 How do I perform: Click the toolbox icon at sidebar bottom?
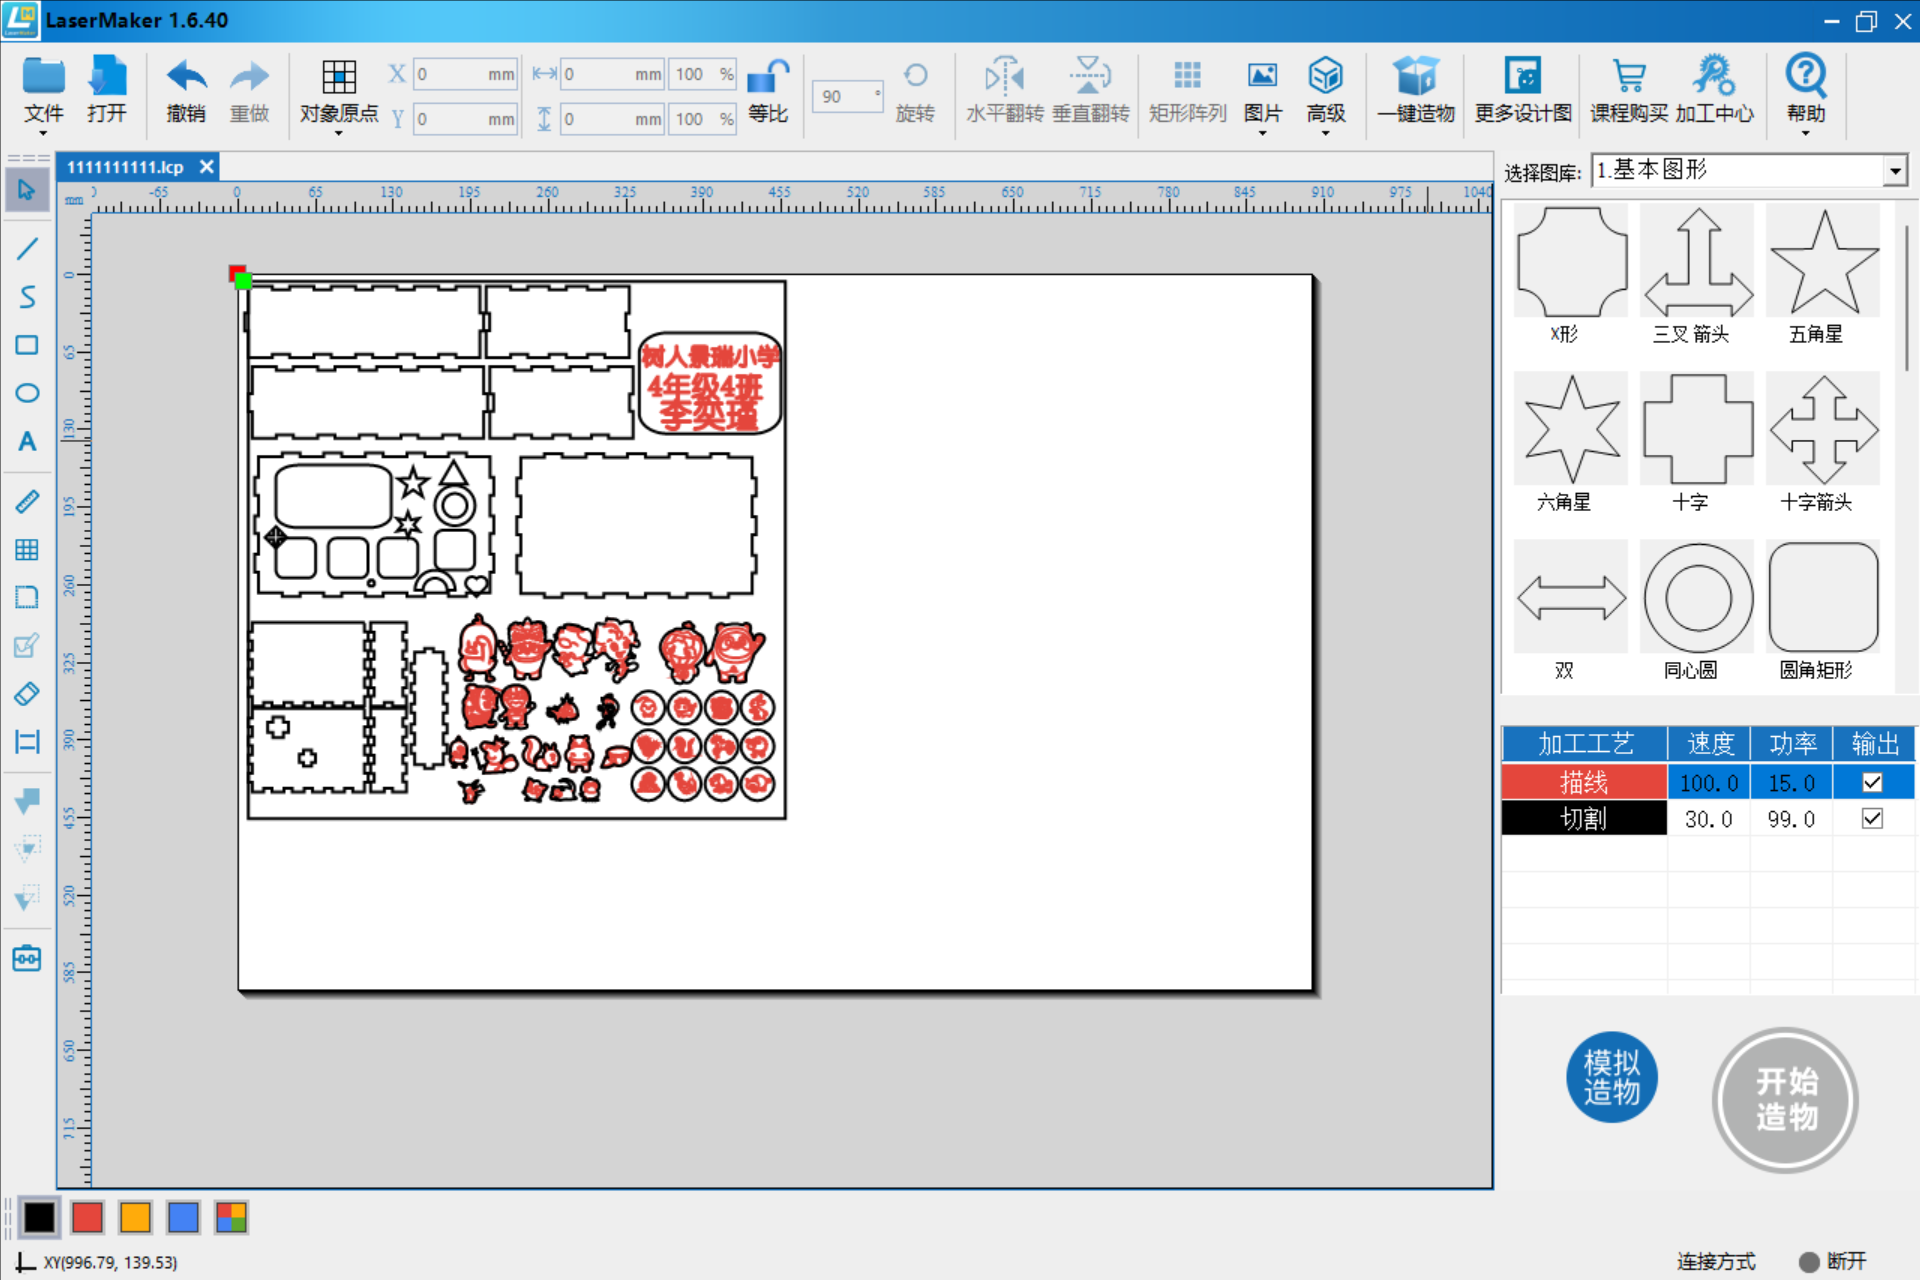tap(27, 958)
